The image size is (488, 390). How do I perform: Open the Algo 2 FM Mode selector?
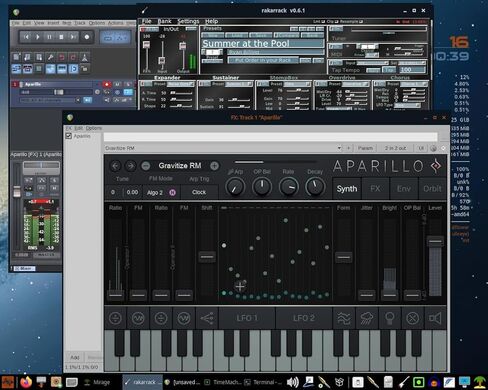click(155, 192)
